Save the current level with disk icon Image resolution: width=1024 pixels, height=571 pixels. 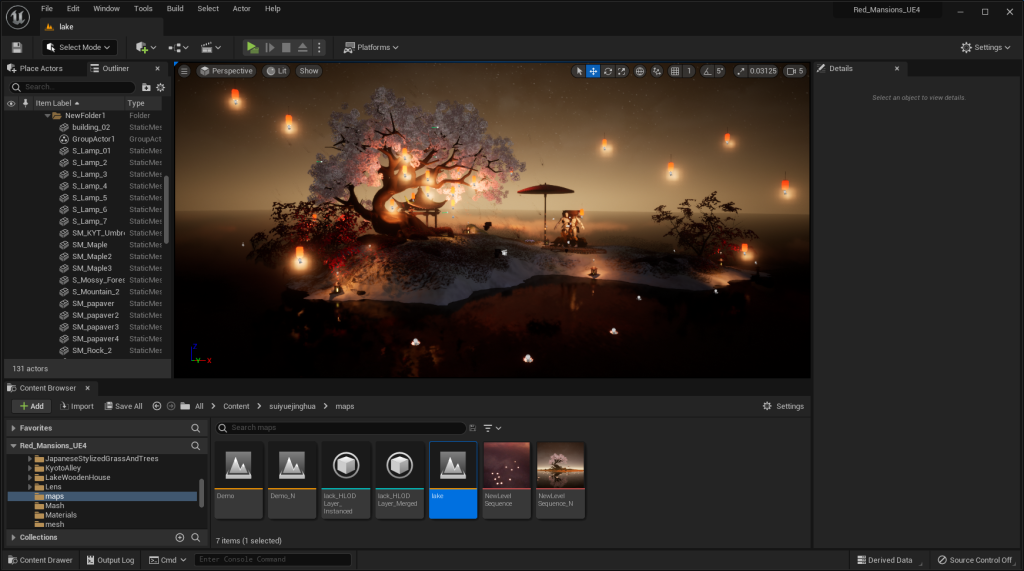(x=17, y=47)
